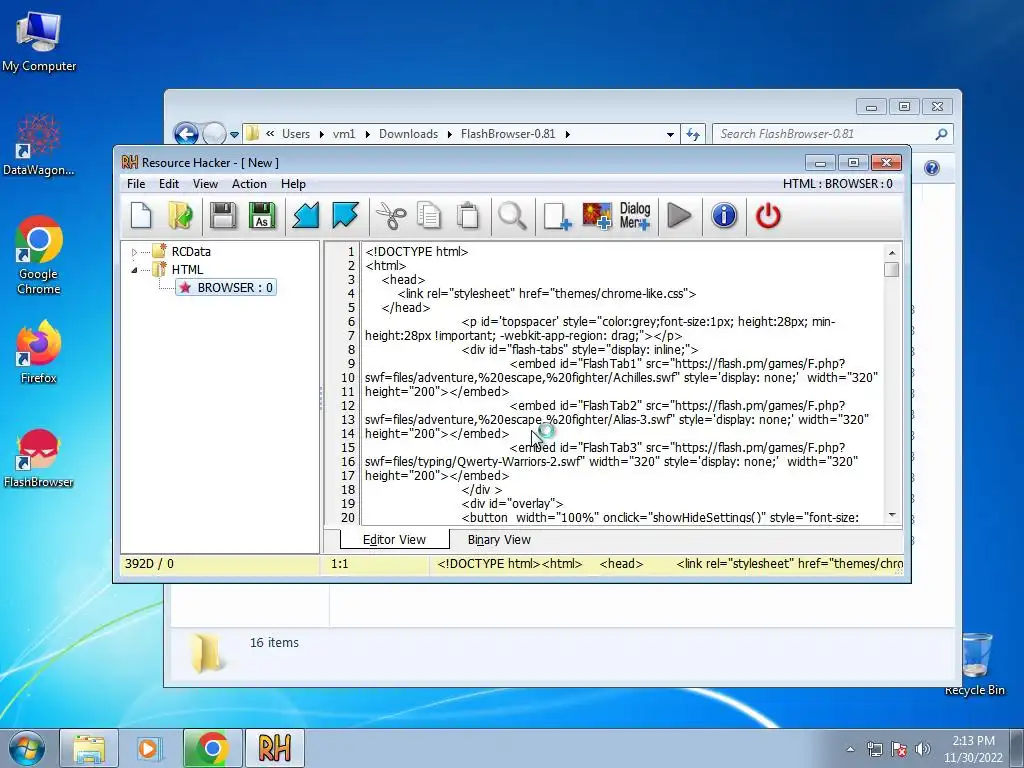The width and height of the screenshot is (1024, 768).
Task: Open the Google Chrome desktop shortcut
Action: point(39,255)
